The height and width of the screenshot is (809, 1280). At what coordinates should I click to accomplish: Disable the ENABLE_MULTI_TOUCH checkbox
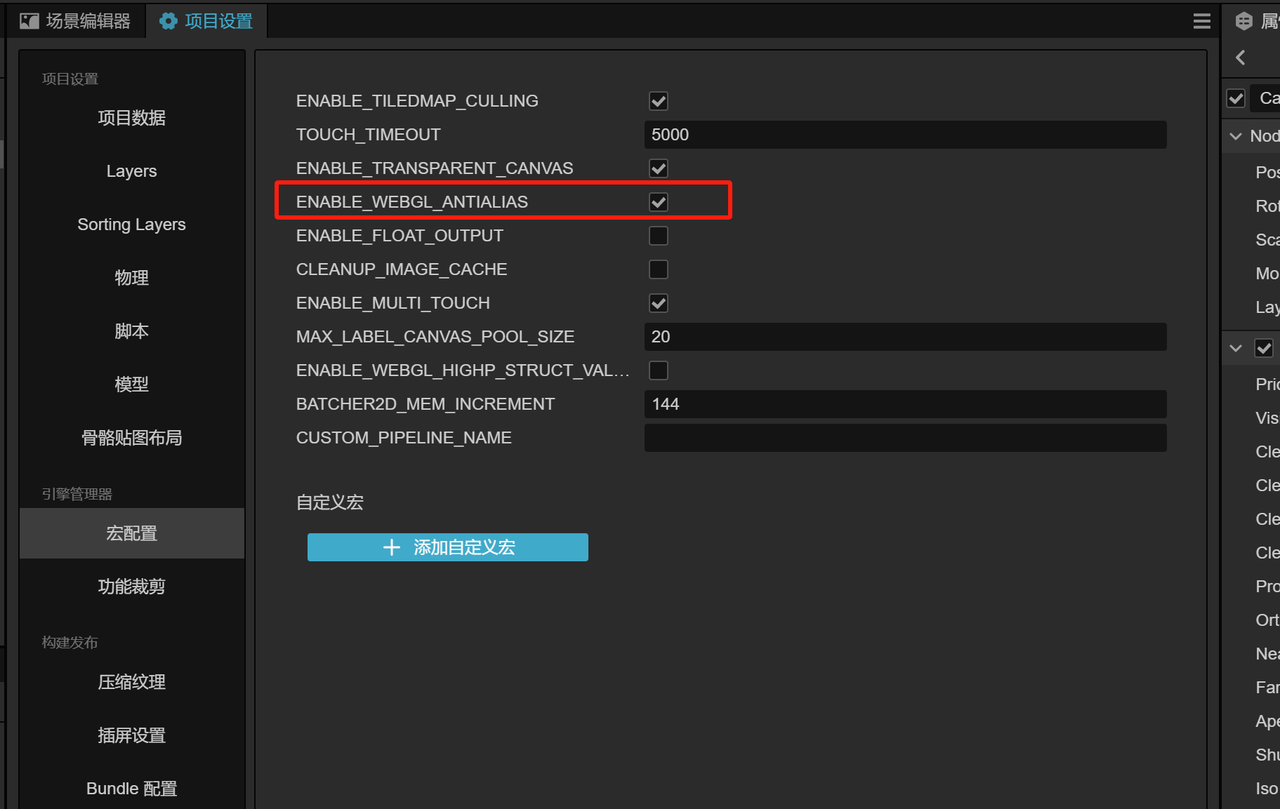click(x=658, y=303)
